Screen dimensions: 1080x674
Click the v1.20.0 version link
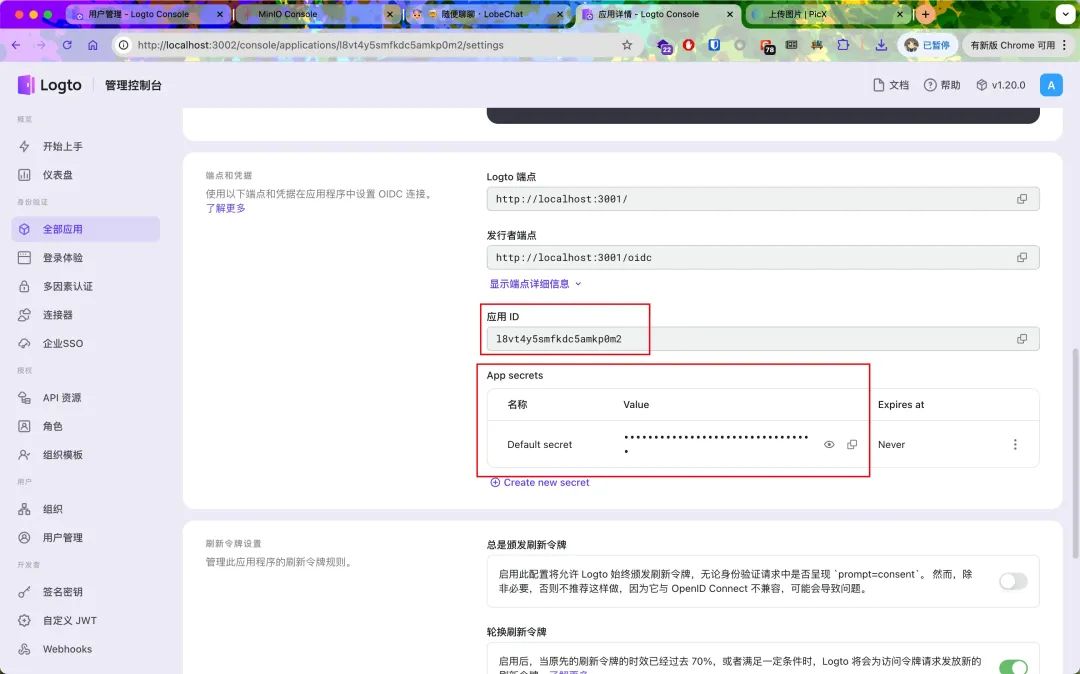coord(1000,85)
